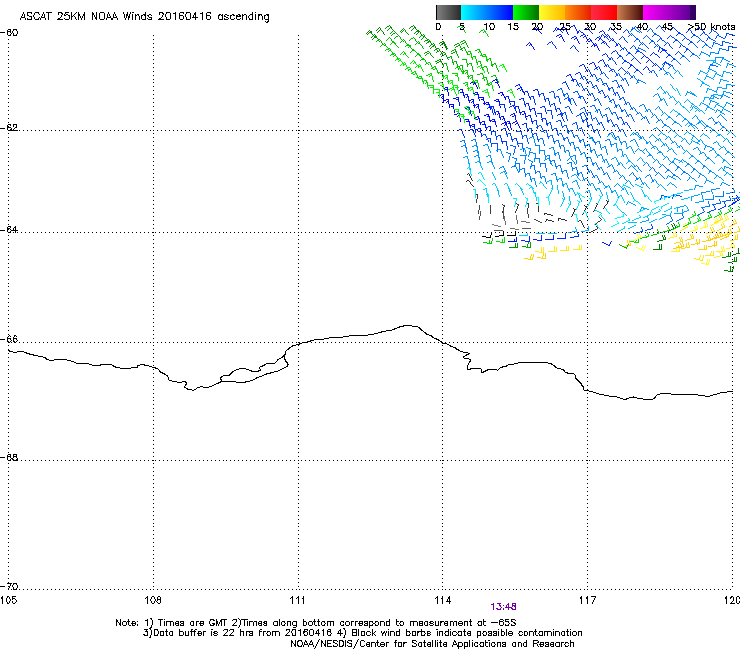The width and height of the screenshot is (740, 650).
Task: Click the chart title "ASCAT 25KM NOAA Winds 20160416 ascending"
Action: click(144, 17)
